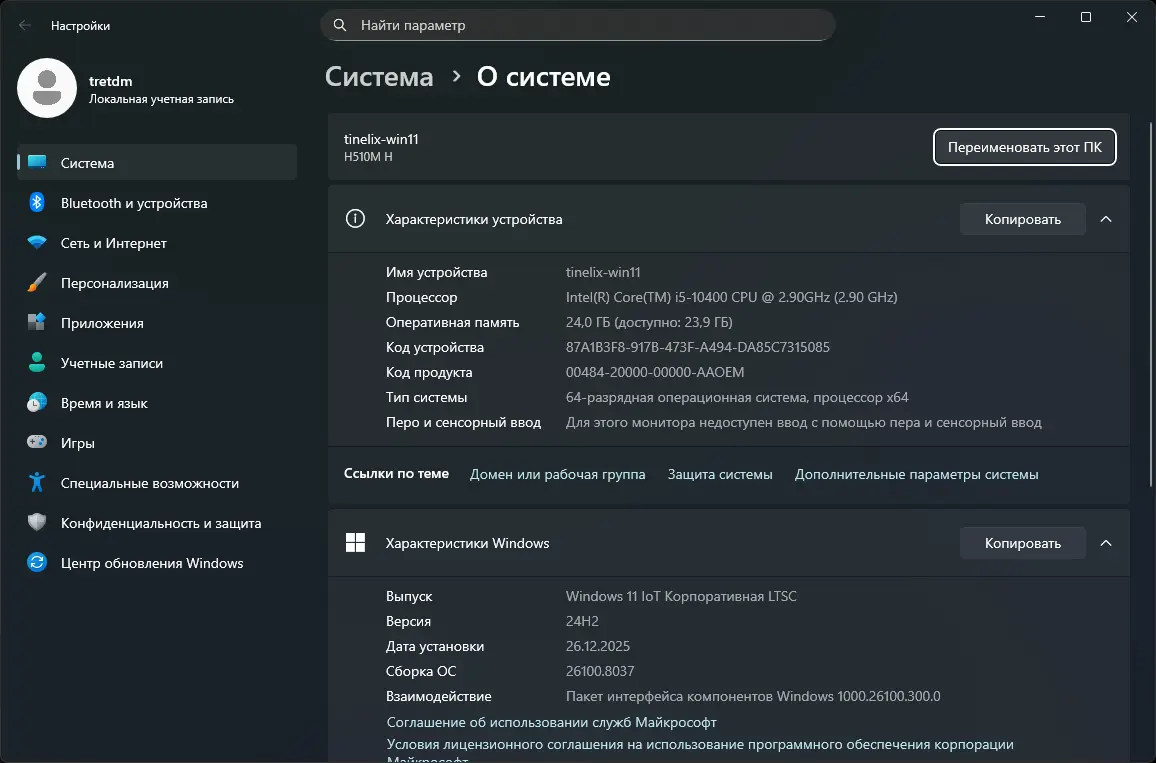The width and height of the screenshot is (1156, 763).
Task: Click Имя устройства value tinelix-win11
Action: point(603,272)
